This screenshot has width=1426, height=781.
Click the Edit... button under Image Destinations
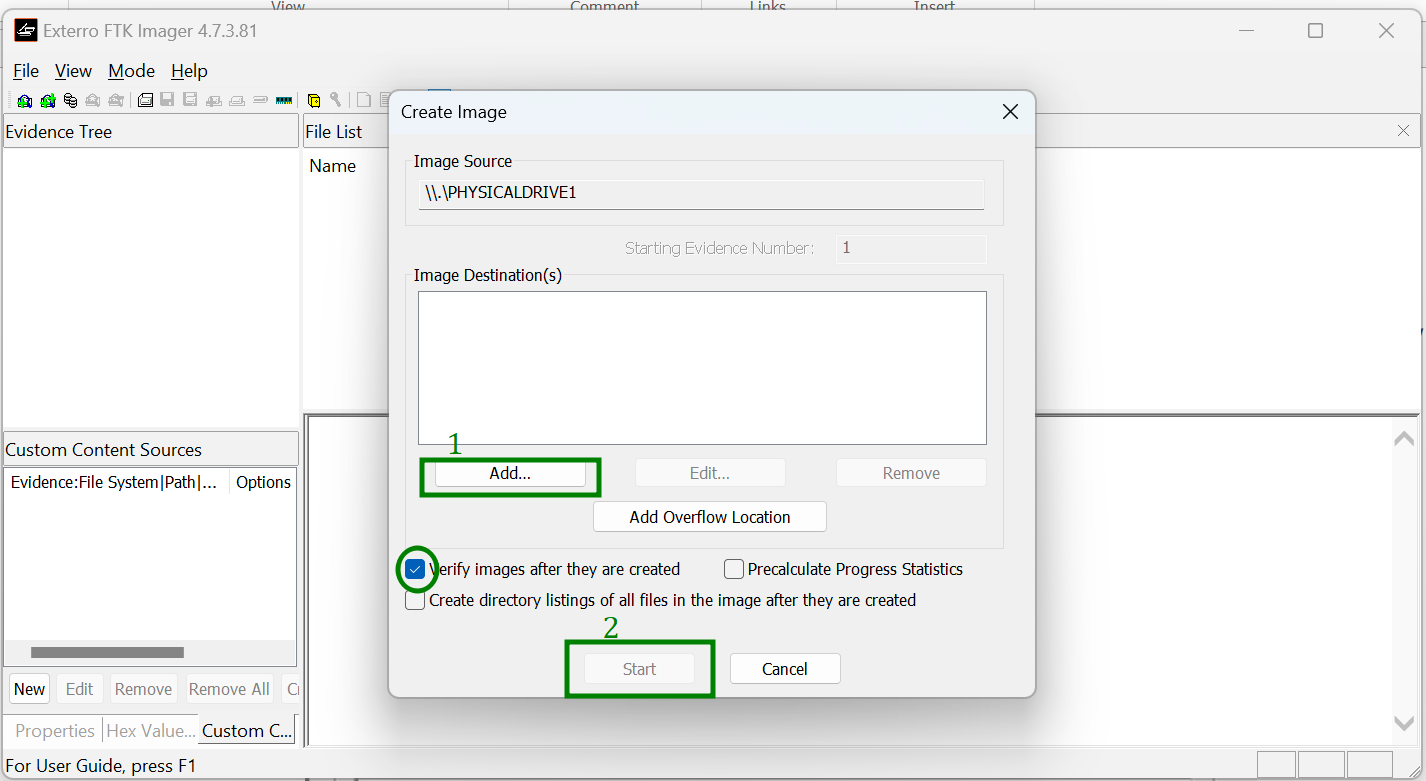click(x=710, y=474)
